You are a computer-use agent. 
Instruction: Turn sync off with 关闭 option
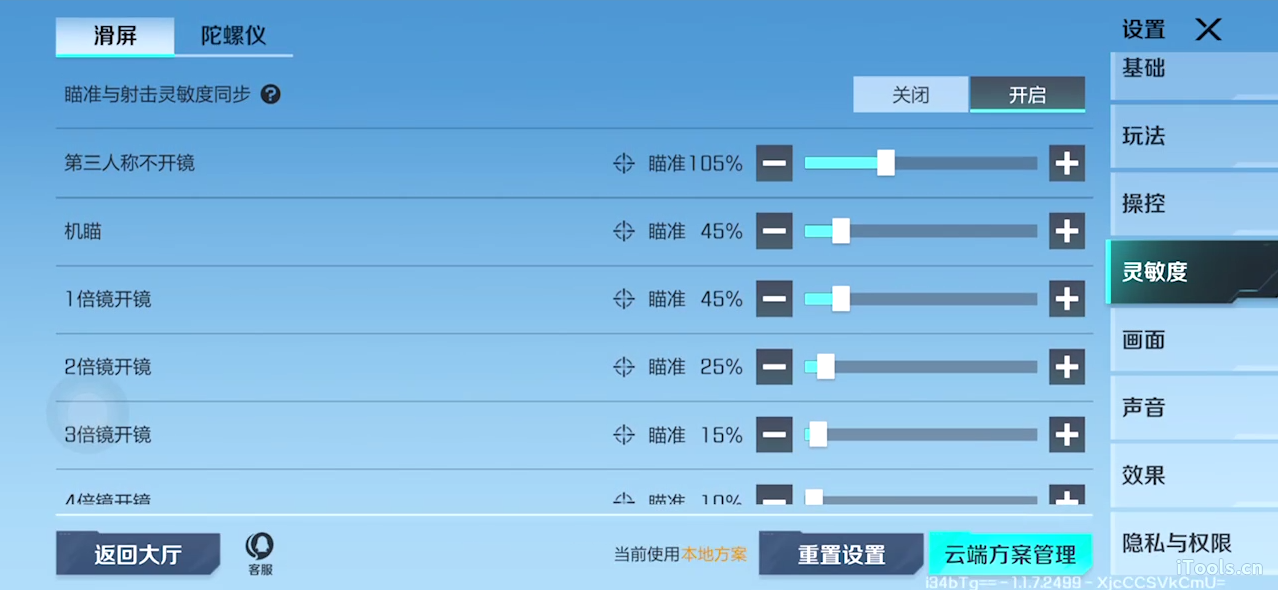910,95
